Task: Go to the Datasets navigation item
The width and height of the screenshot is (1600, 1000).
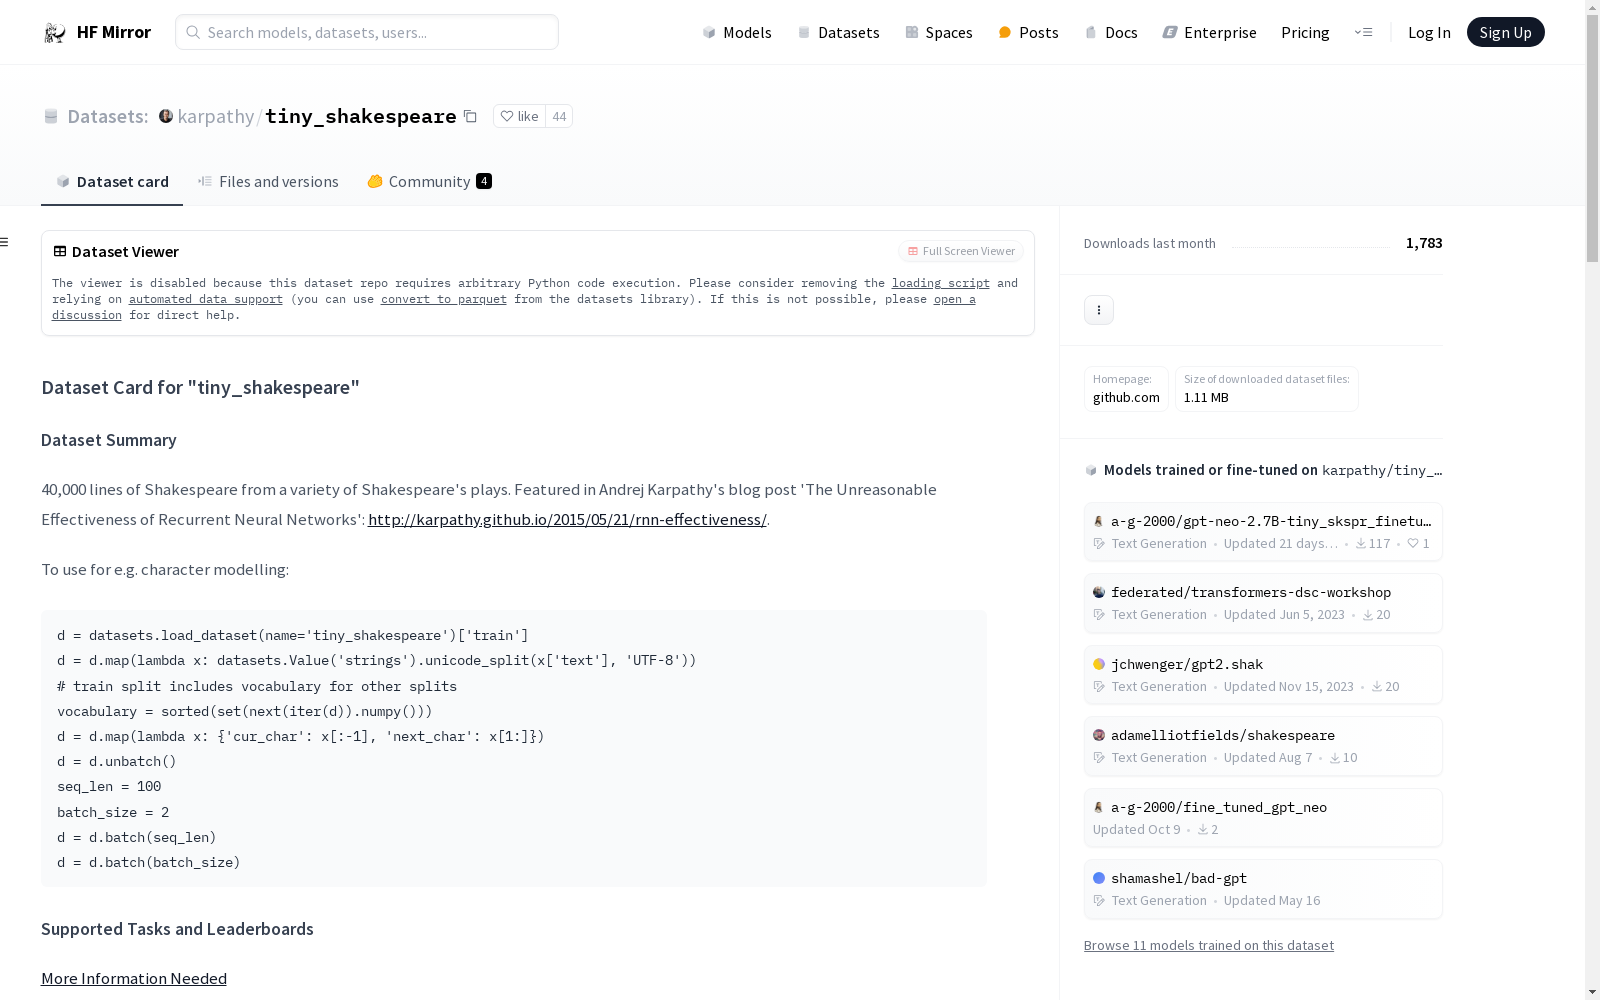Action: 838,32
